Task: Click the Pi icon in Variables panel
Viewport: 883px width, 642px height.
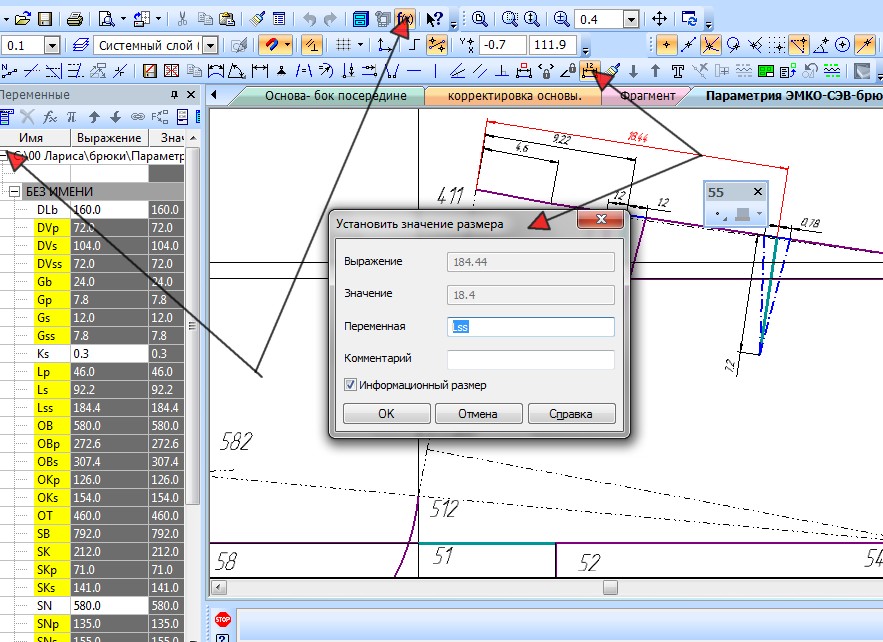Action: pyautogui.click(x=70, y=117)
